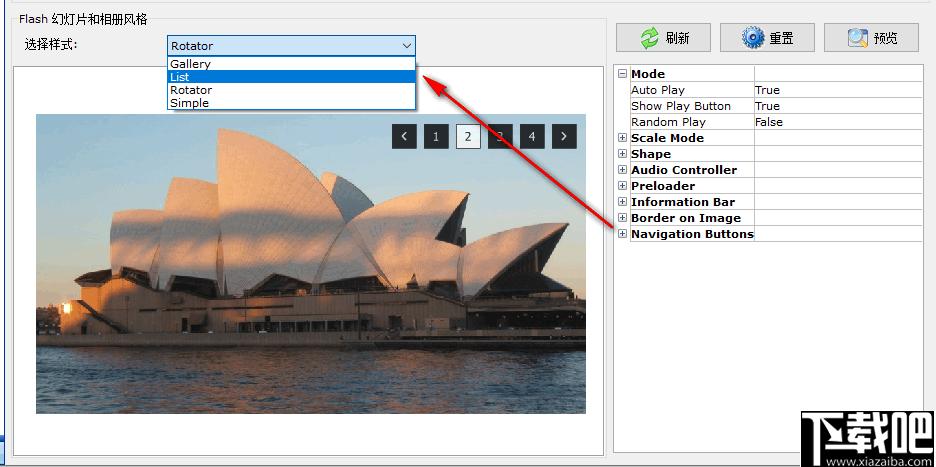Select highlighted slide 2 button
Image resolution: width=936 pixels, height=467 pixels.
click(468, 136)
